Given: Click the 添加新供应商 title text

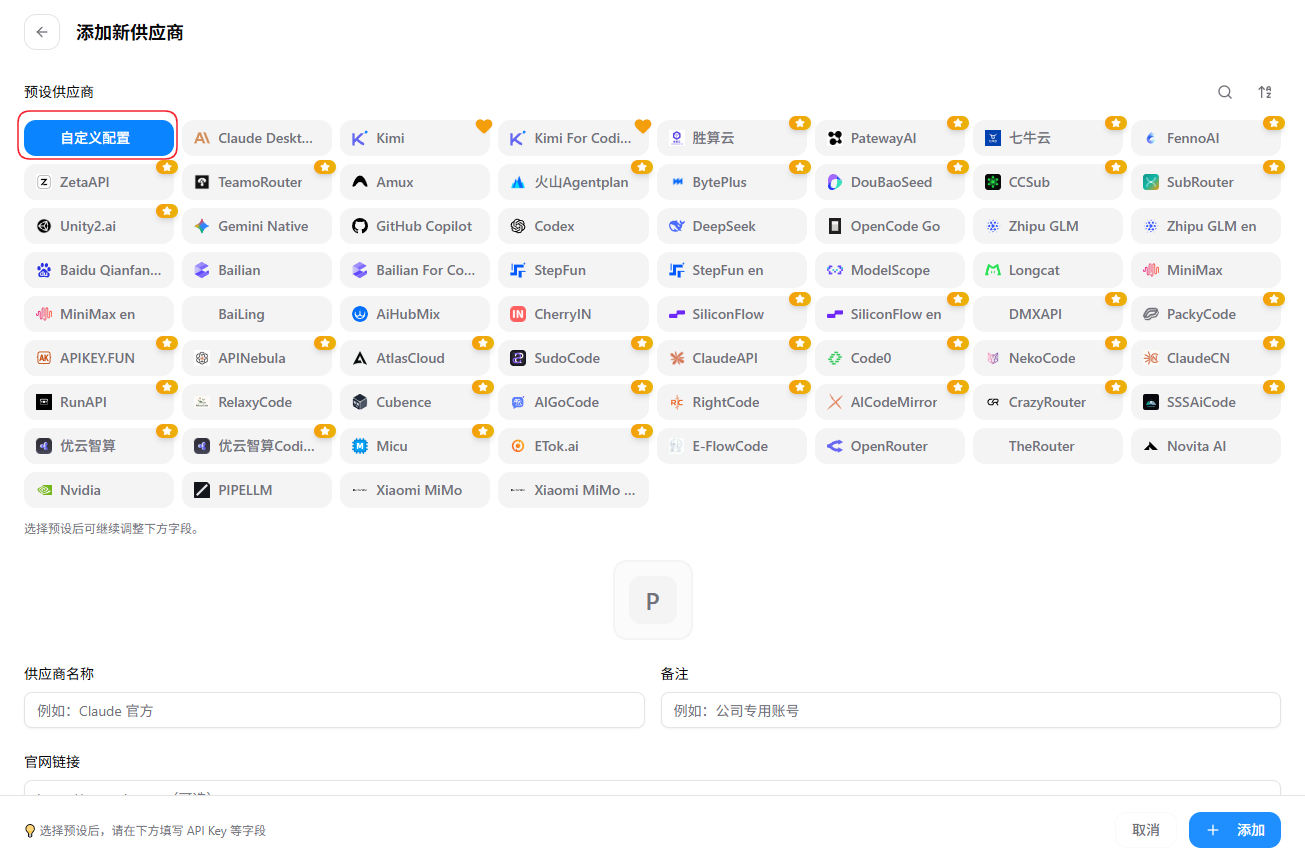Looking at the screenshot, I should coord(130,33).
